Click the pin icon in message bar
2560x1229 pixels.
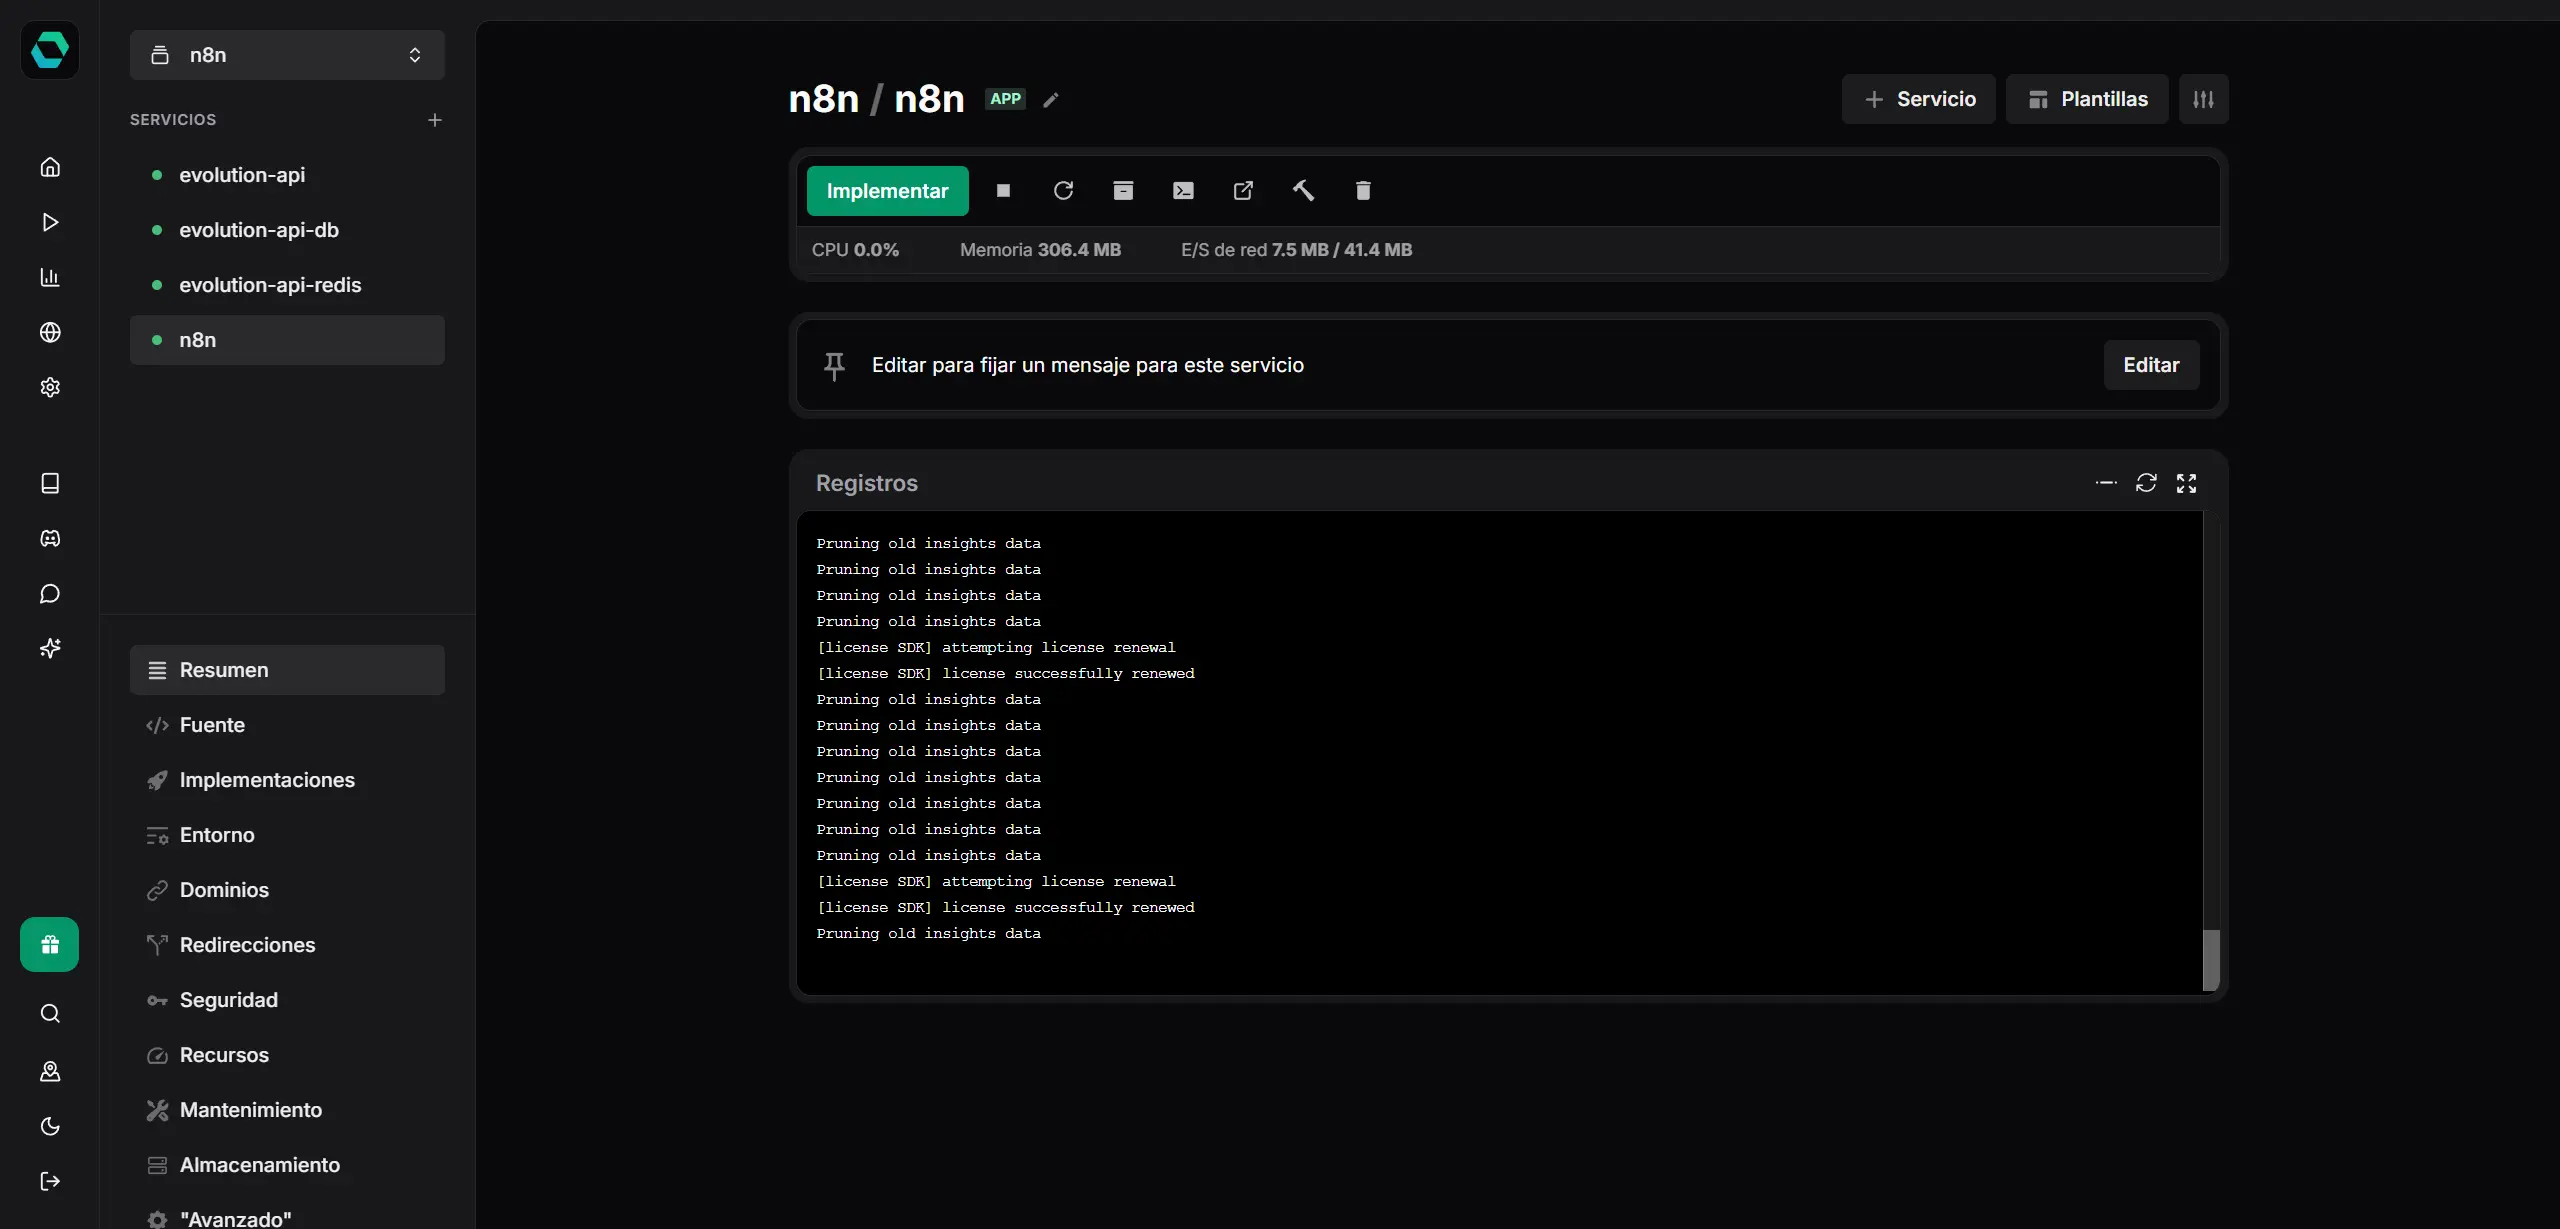coord(834,366)
